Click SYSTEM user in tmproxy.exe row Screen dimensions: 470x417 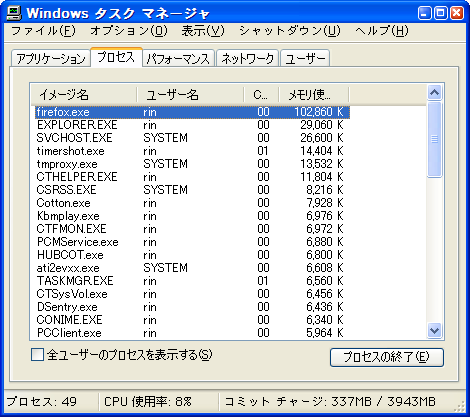[x=166, y=164]
